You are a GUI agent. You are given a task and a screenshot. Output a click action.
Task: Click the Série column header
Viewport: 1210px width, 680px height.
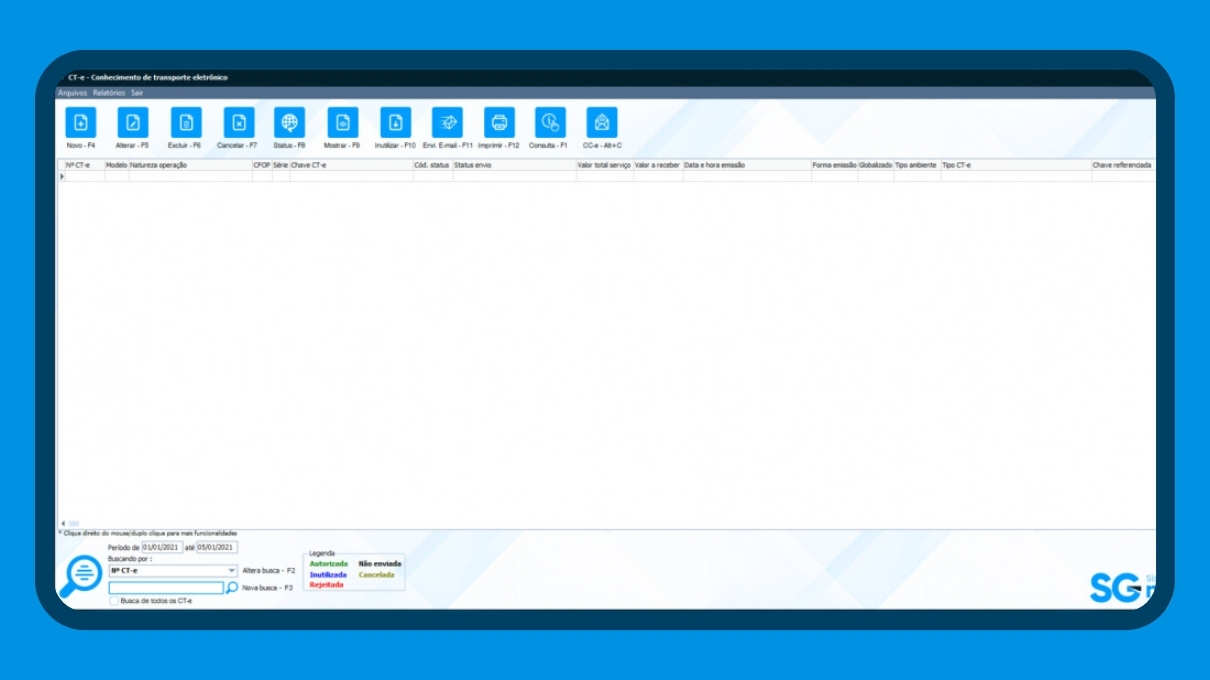281,165
